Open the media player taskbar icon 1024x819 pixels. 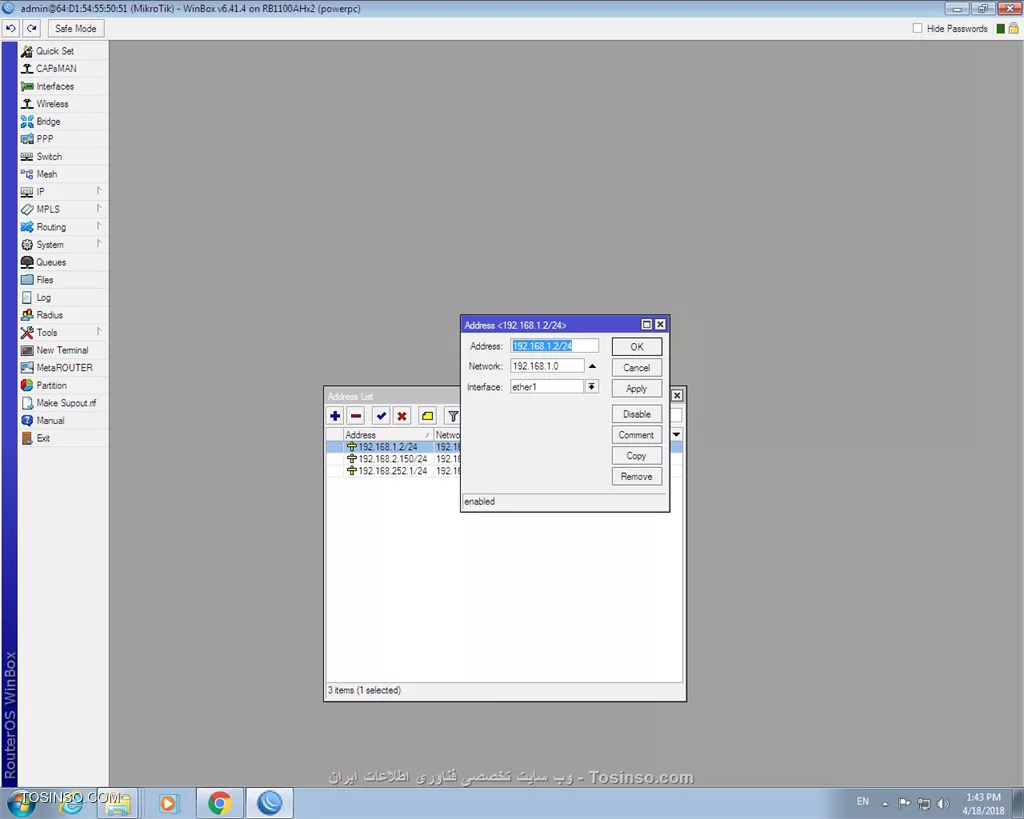(168, 803)
